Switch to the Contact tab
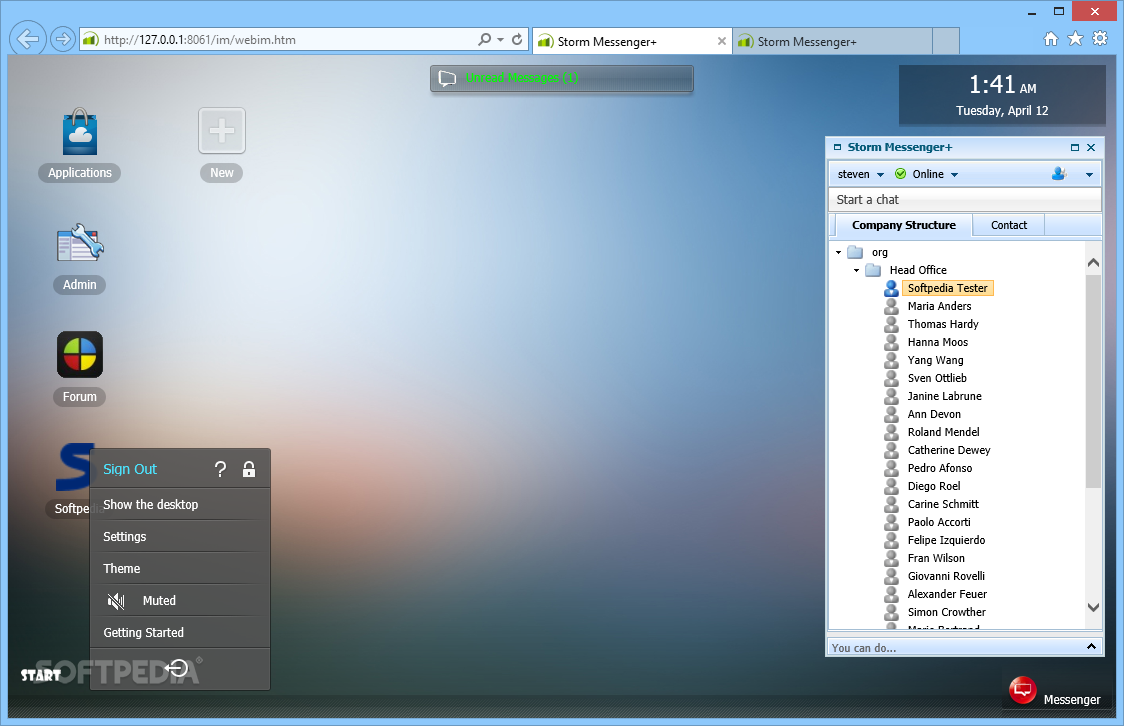The width and height of the screenshot is (1124, 726). (1009, 225)
